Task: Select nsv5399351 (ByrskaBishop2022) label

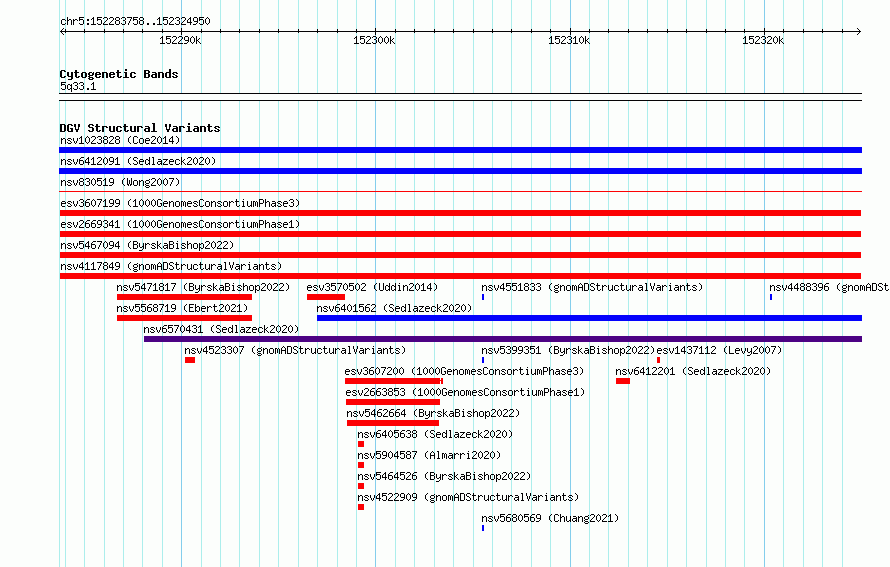Action: 568,350
